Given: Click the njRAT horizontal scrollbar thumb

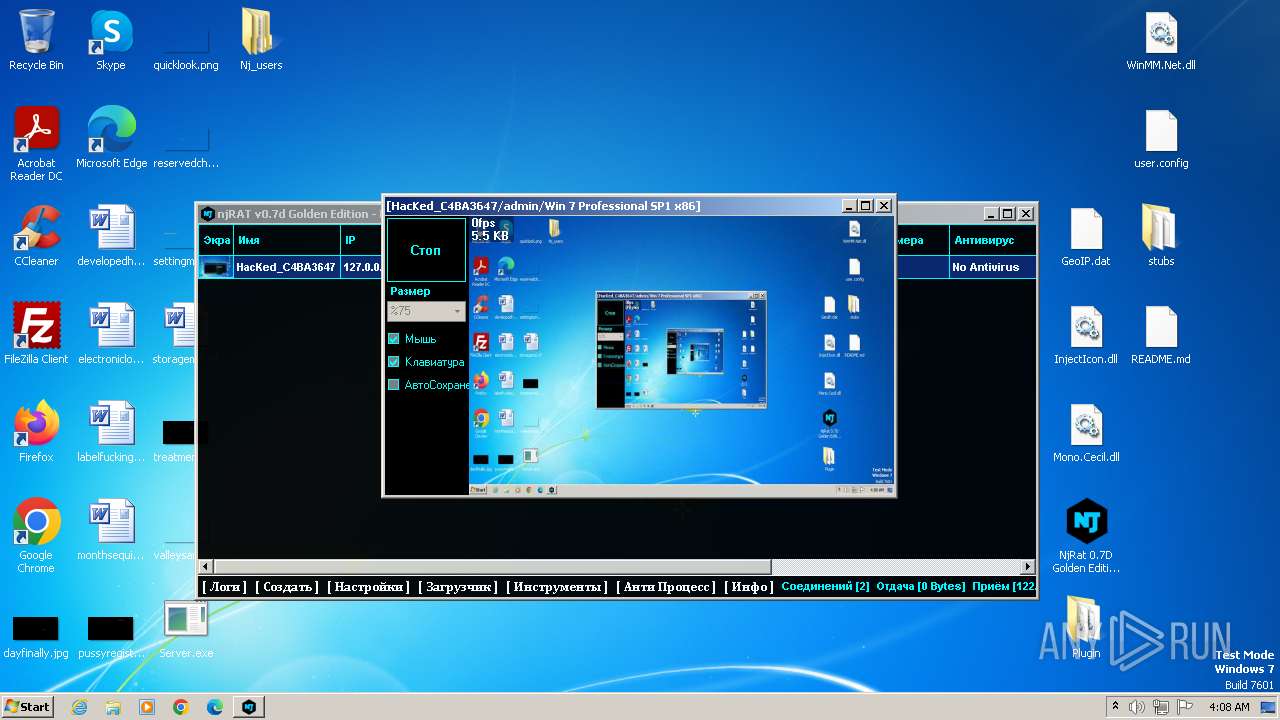Looking at the screenshot, I should [x=492, y=567].
